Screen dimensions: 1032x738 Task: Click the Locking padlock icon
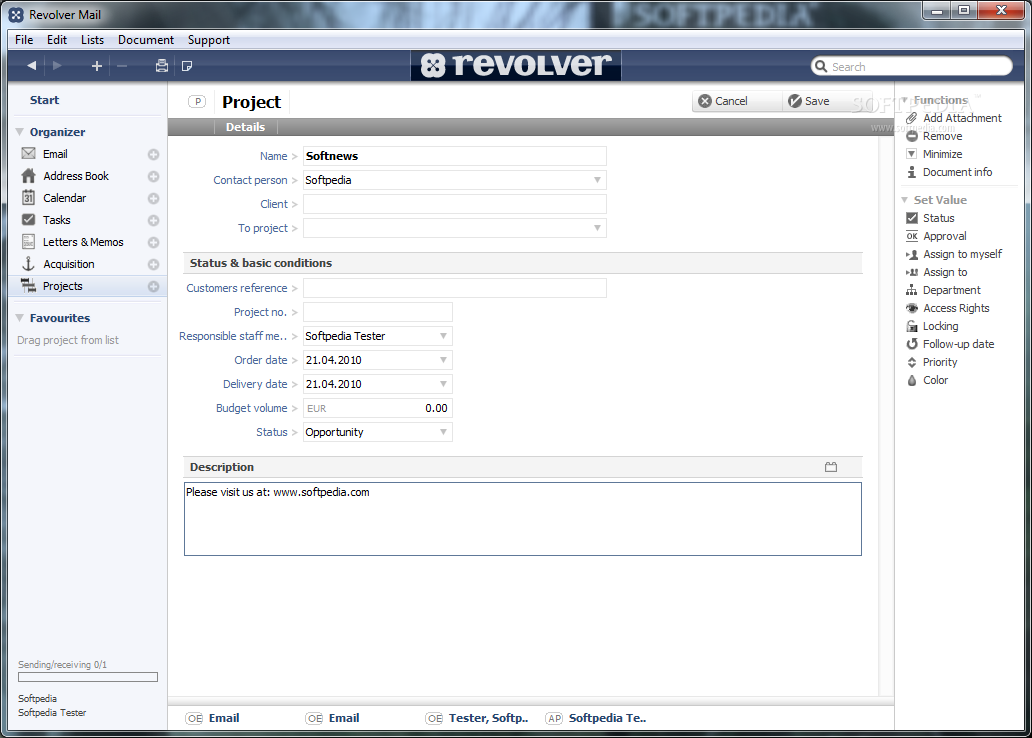pos(912,326)
